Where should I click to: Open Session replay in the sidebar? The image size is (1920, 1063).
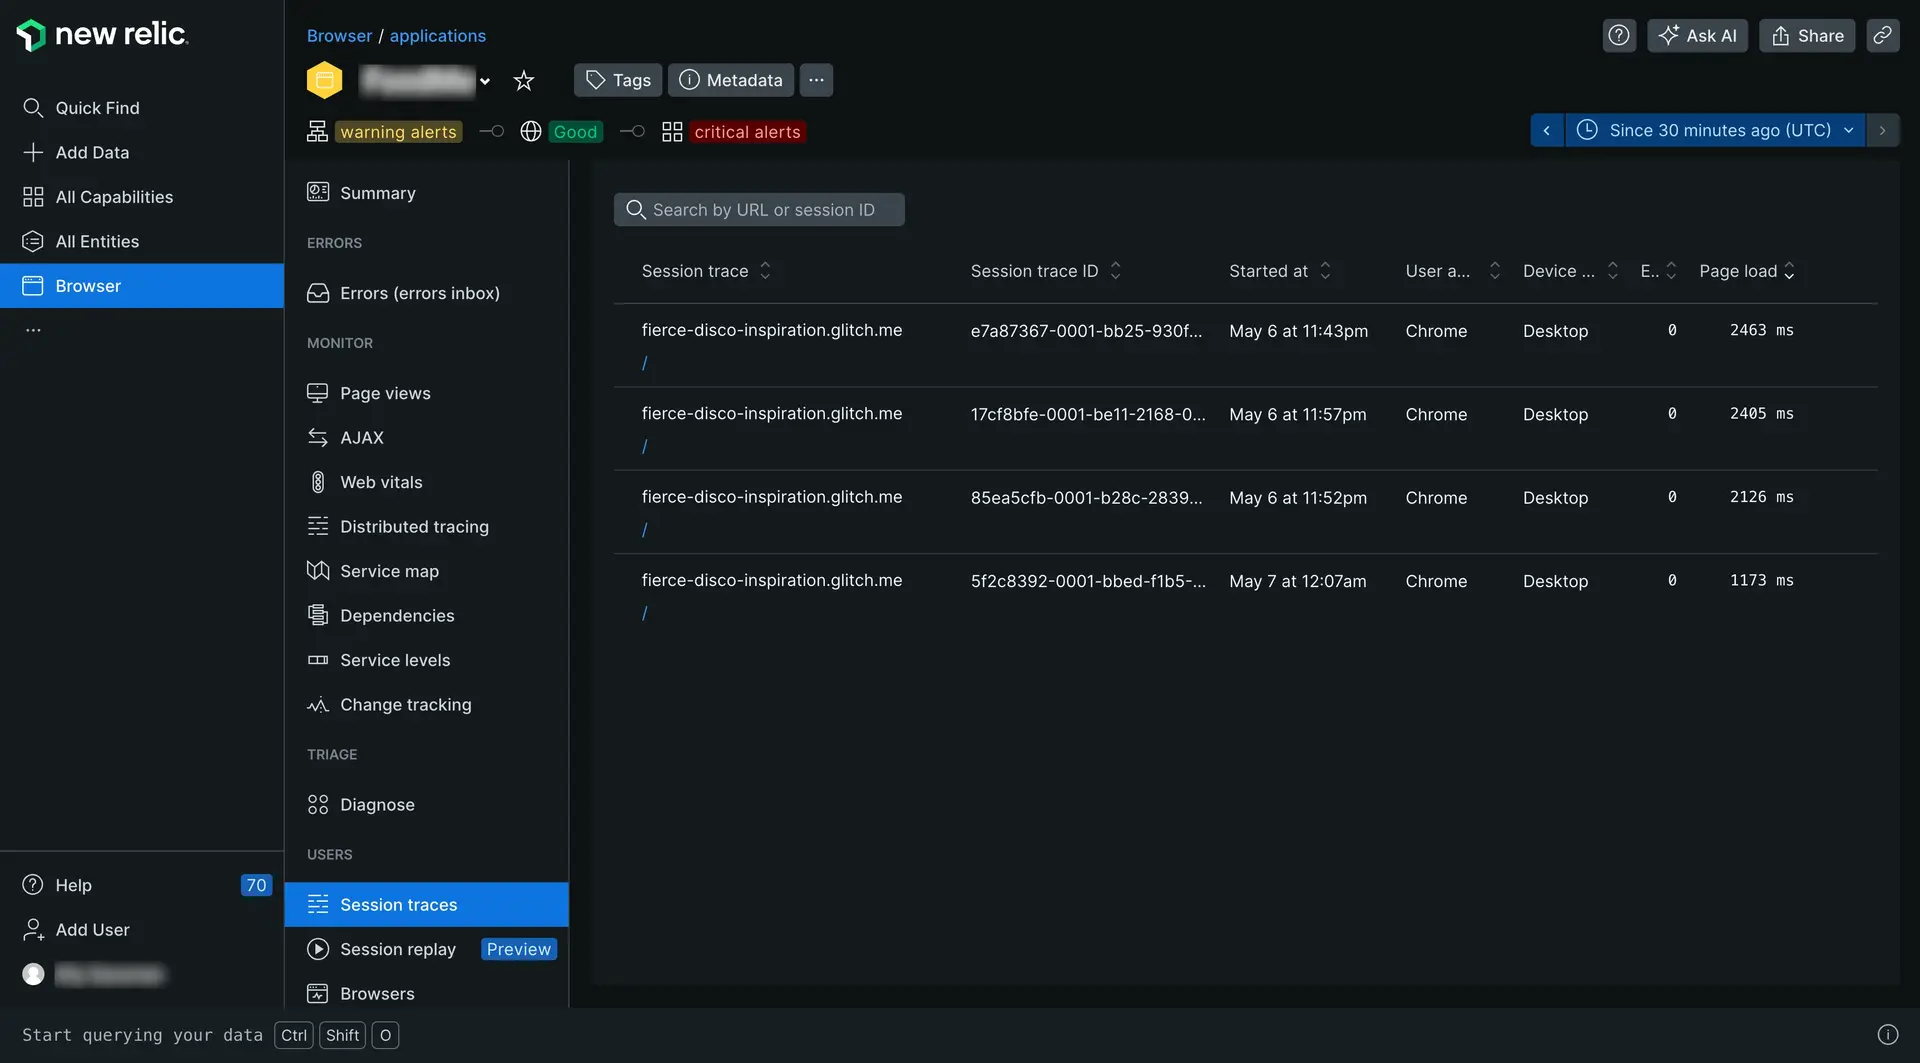397,949
